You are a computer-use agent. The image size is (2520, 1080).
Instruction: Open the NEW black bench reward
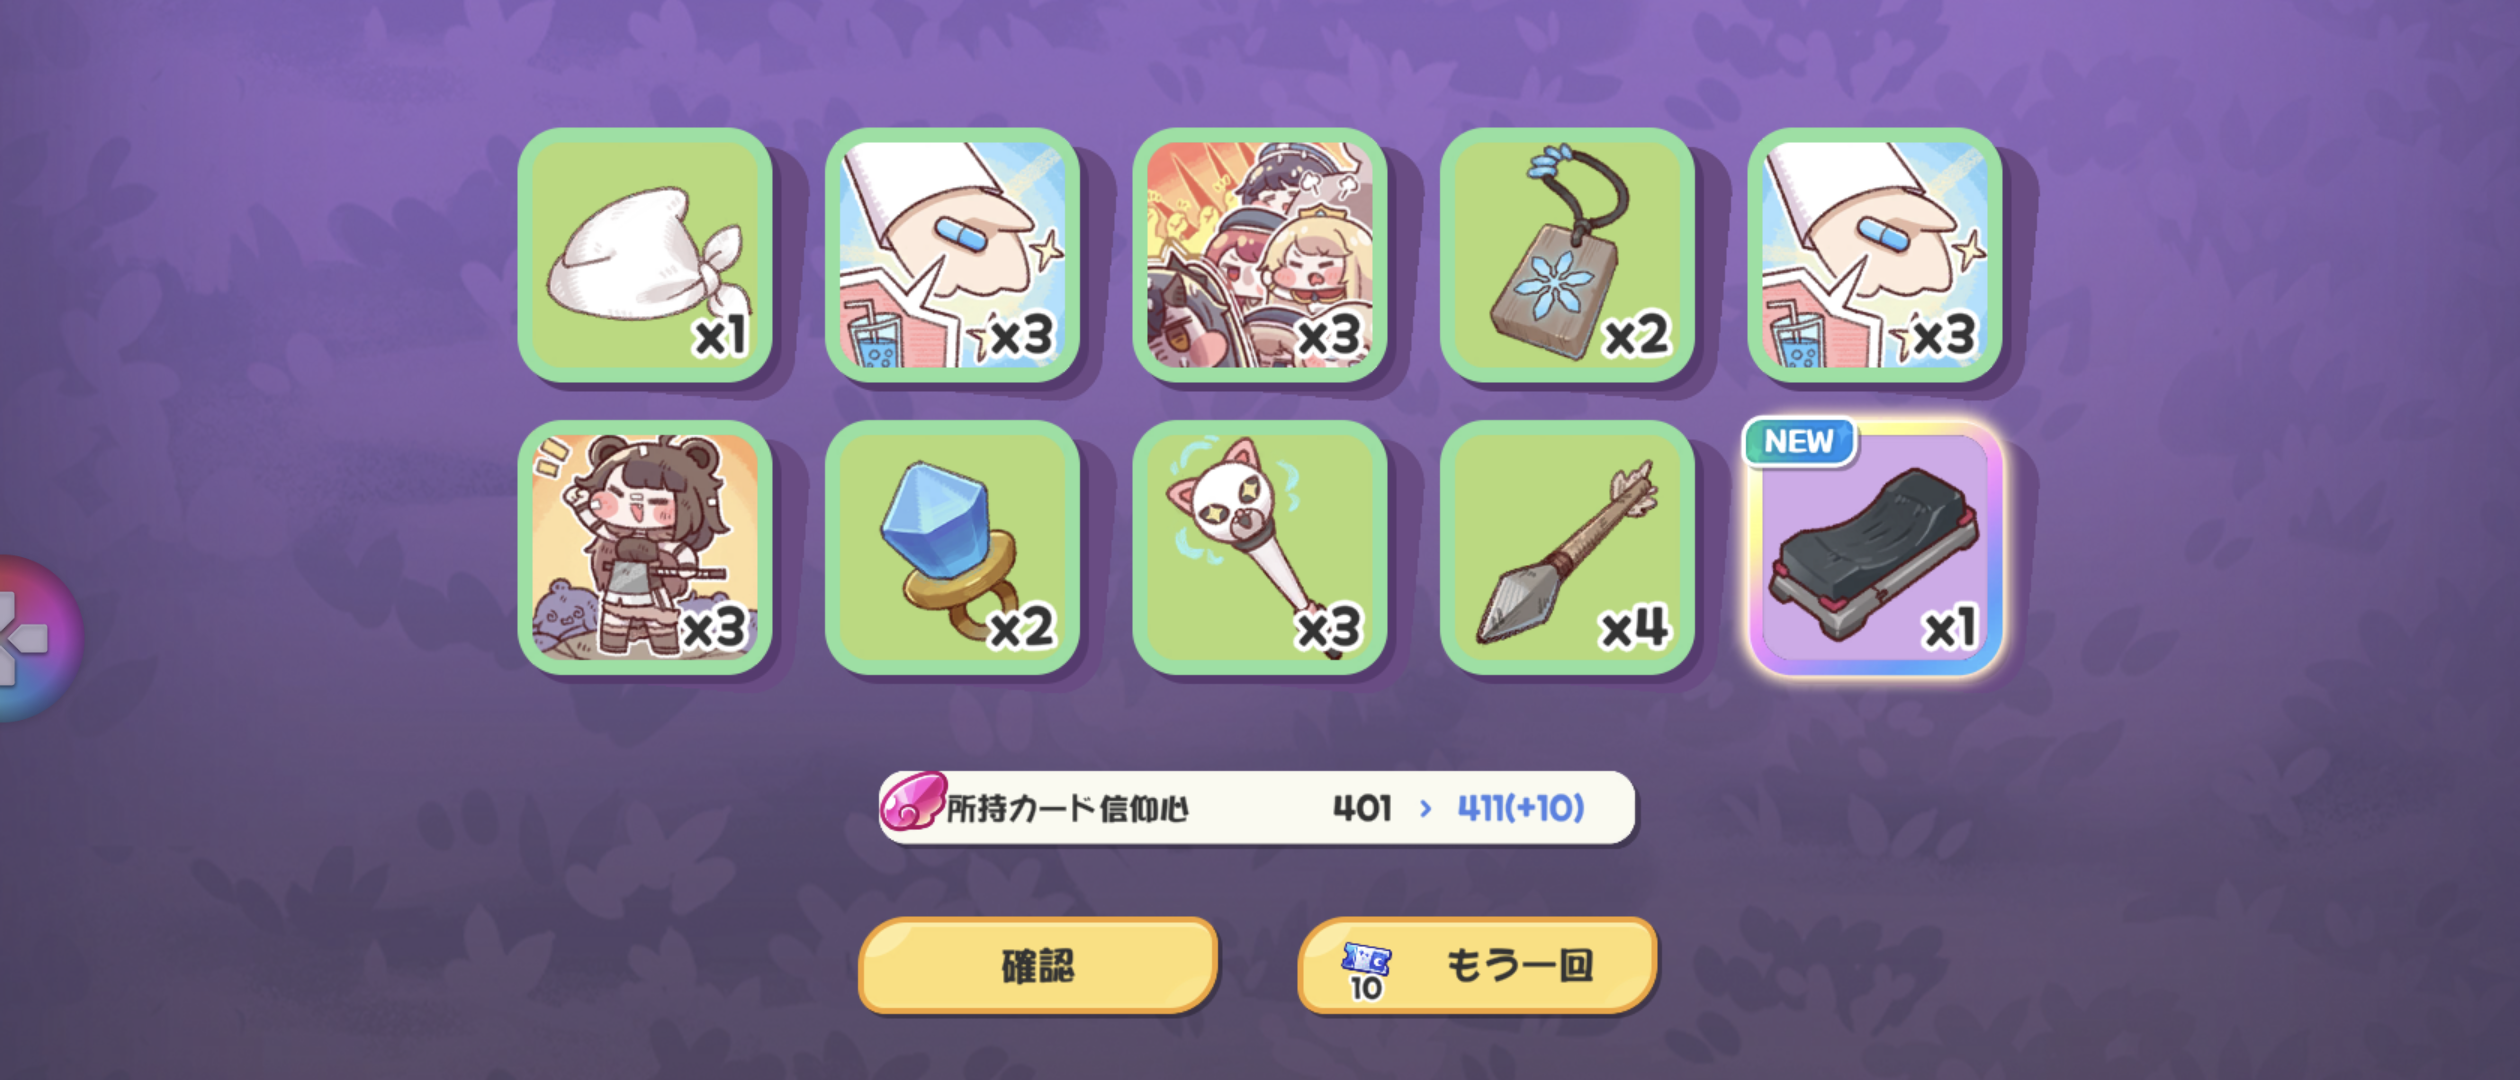click(1875, 547)
